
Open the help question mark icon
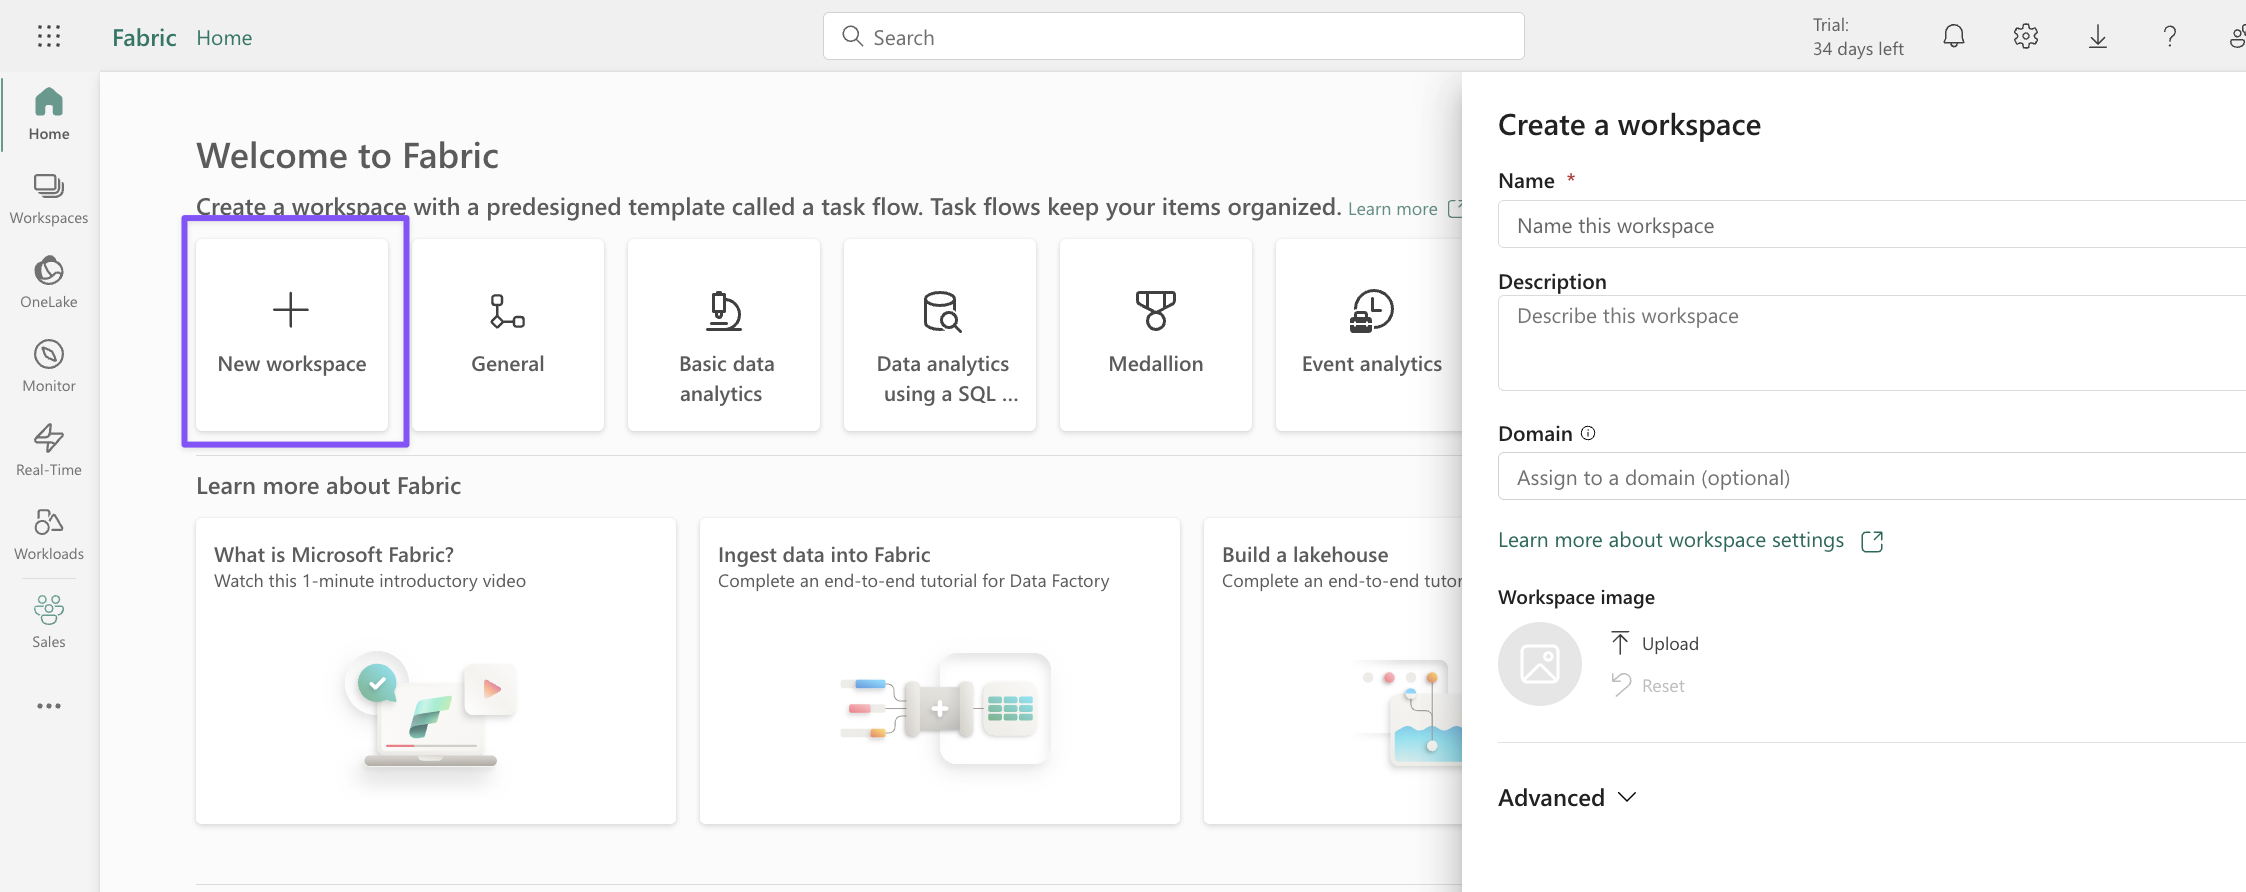tap(2169, 37)
